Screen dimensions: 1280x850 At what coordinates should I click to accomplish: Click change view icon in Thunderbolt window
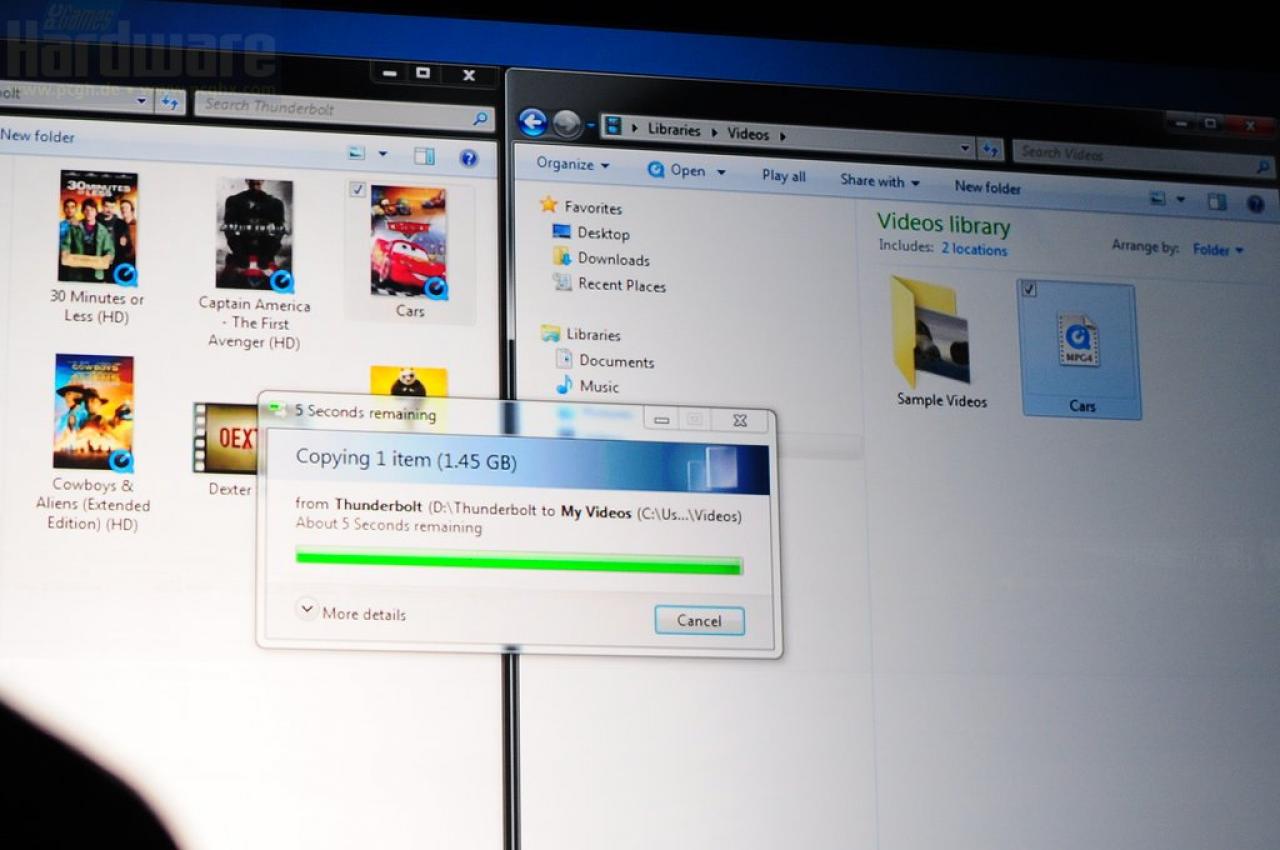[x=357, y=153]
